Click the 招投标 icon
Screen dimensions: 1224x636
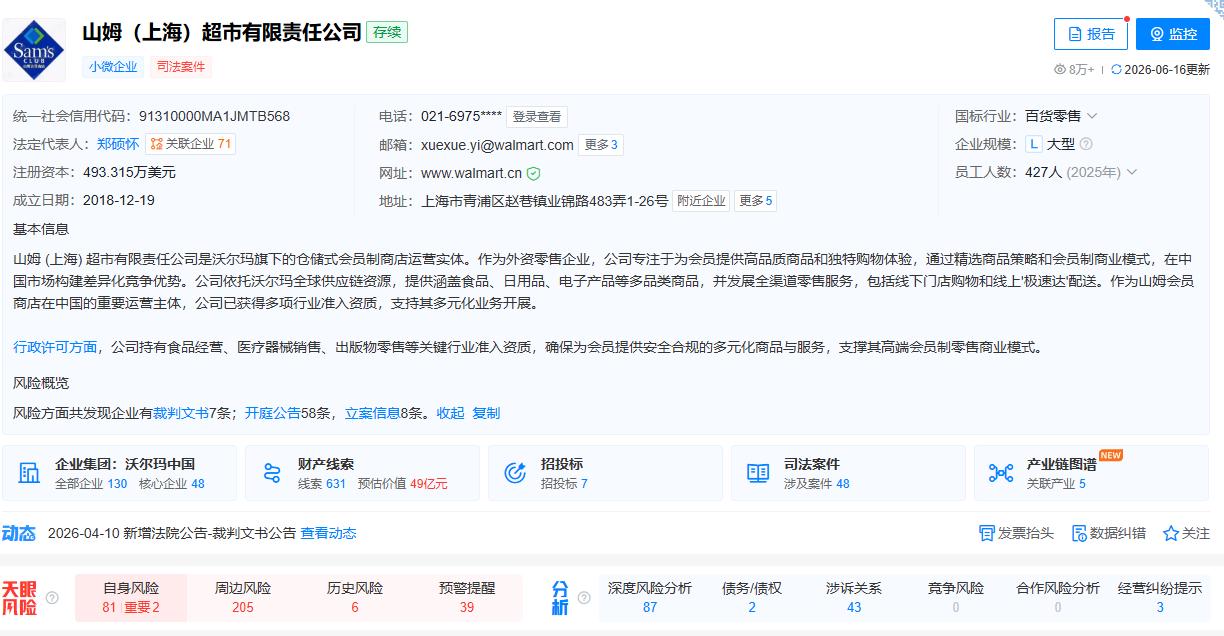coord(515,473)
